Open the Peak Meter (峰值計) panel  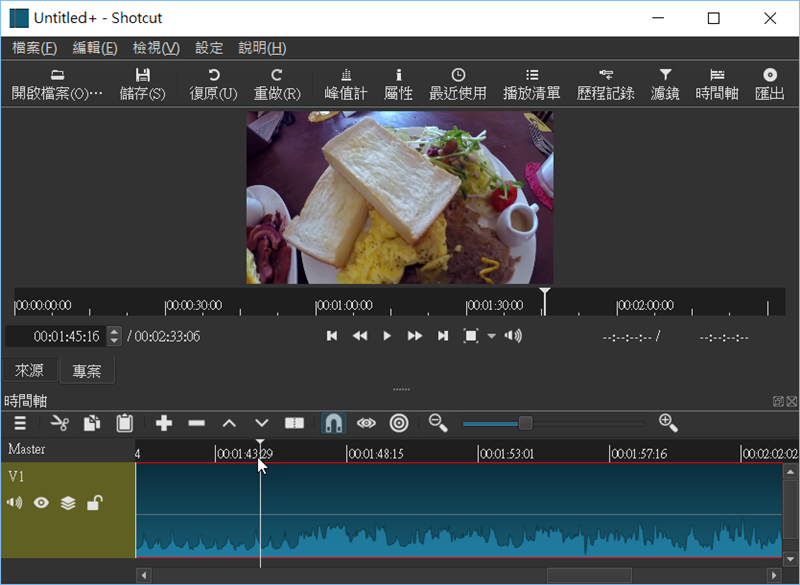[346, 84]
